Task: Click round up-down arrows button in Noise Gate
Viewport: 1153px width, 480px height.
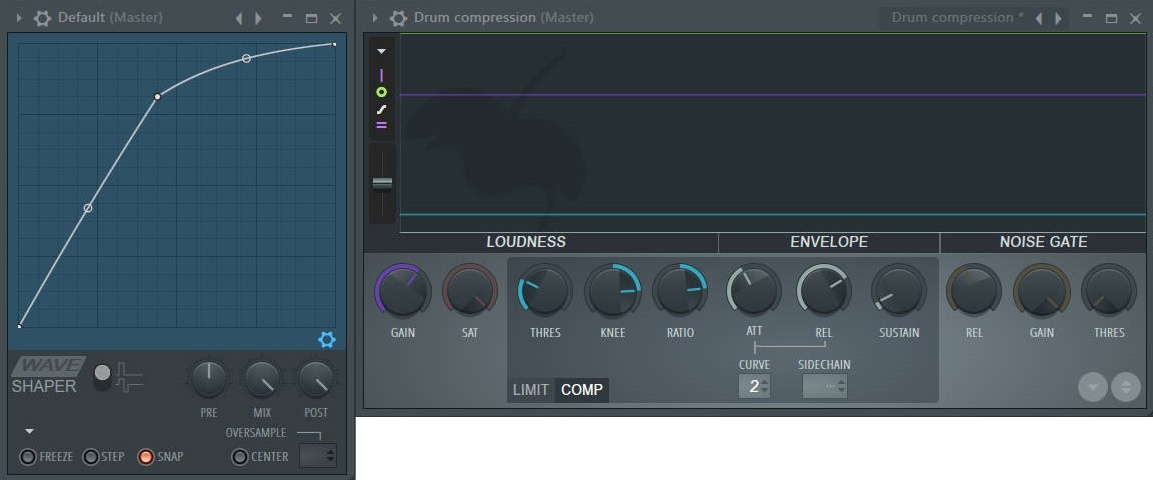Action: (1126, 387)
